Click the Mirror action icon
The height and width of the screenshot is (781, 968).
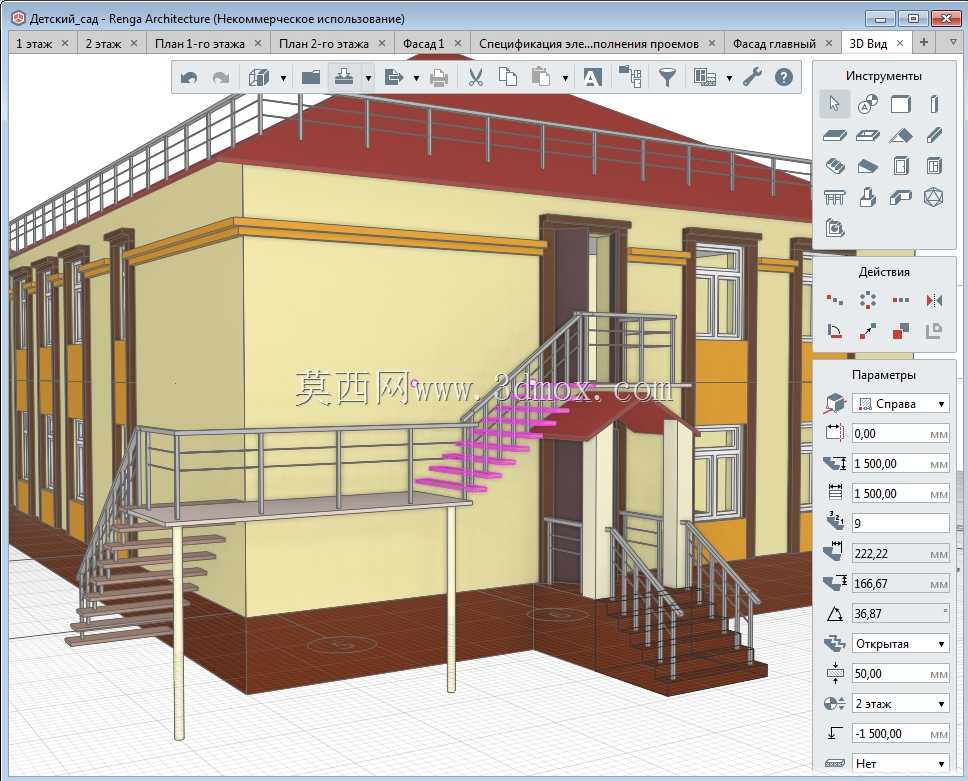coord(934,300)
